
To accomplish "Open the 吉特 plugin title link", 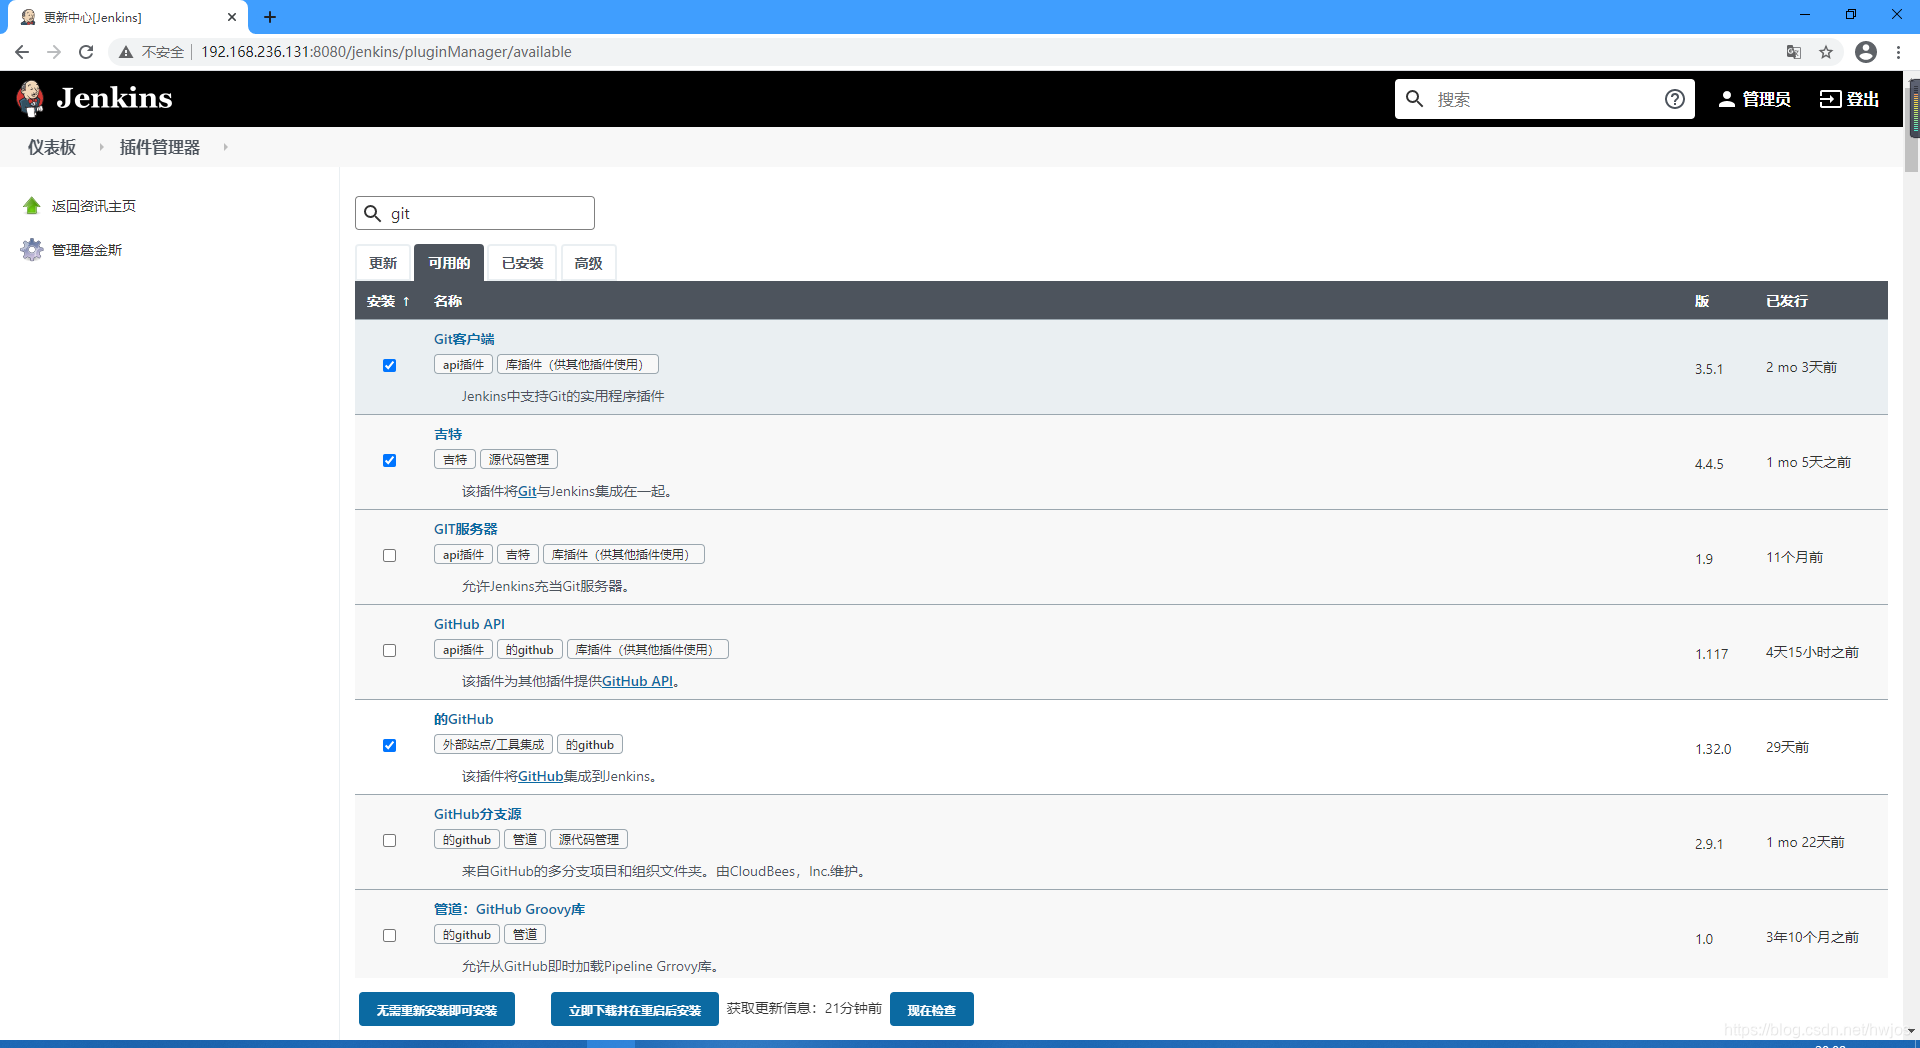I will point(448,434).
